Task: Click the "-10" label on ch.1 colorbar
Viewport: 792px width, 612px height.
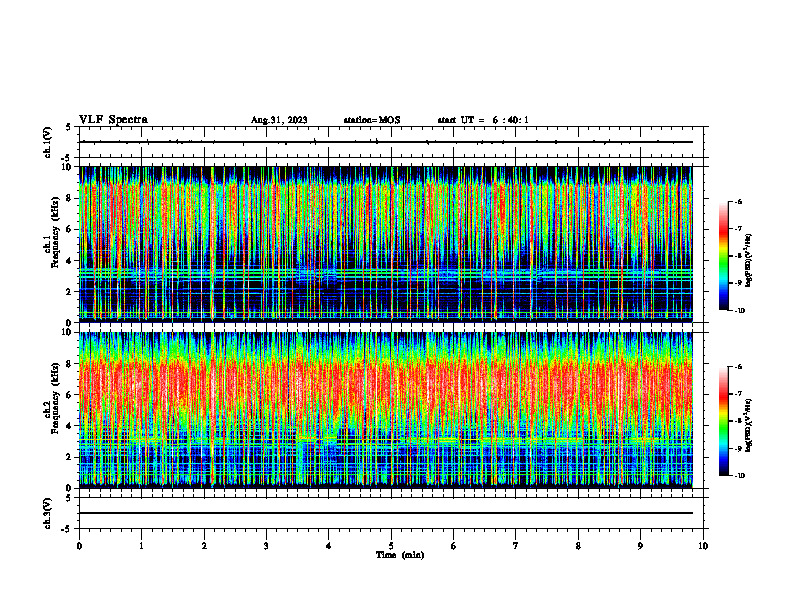Action: (x=740, y=311)
